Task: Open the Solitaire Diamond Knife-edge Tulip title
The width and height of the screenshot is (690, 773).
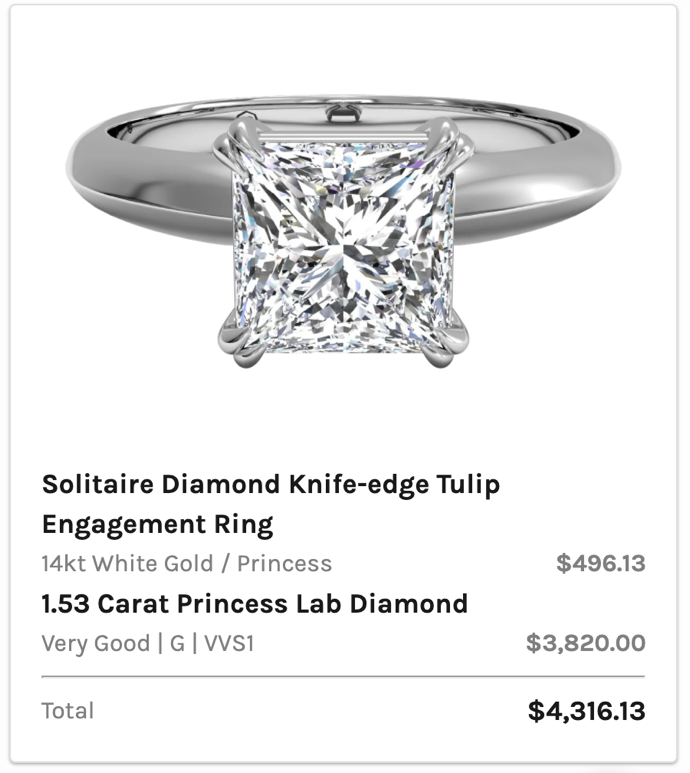Action: (x=271, y=485)
